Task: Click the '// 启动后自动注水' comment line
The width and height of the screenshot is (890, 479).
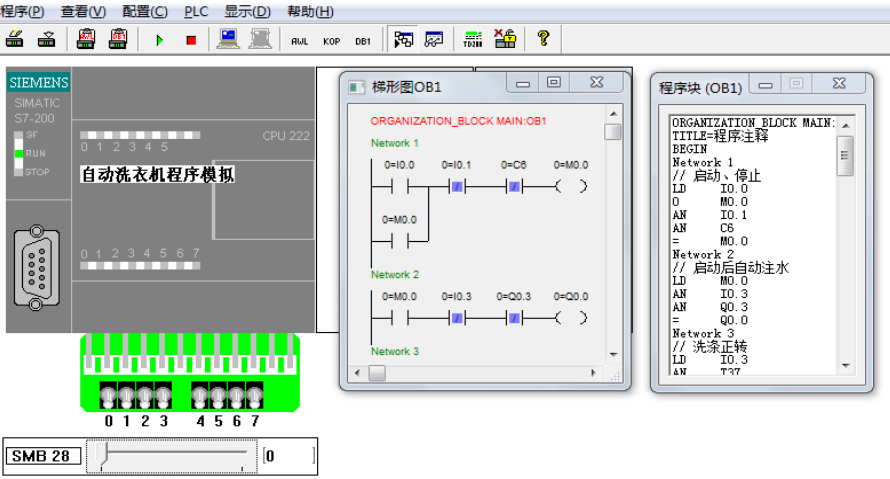Action: tap(731, 268)
